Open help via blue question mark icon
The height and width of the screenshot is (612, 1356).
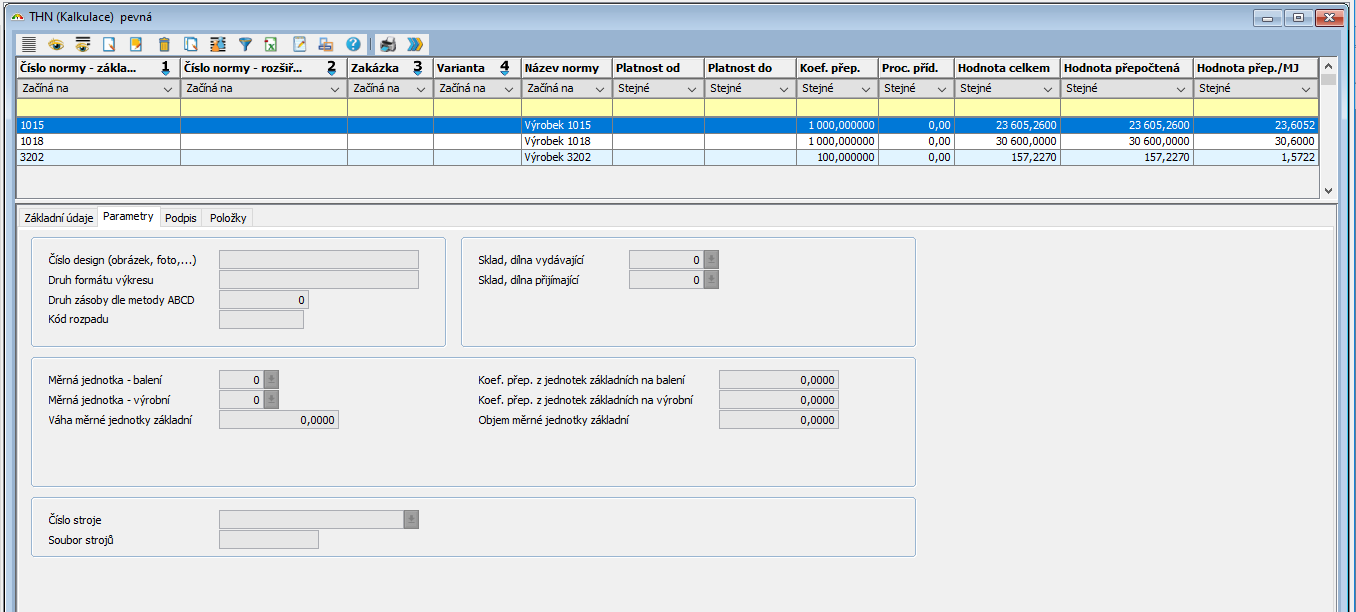tap(353, 44)
